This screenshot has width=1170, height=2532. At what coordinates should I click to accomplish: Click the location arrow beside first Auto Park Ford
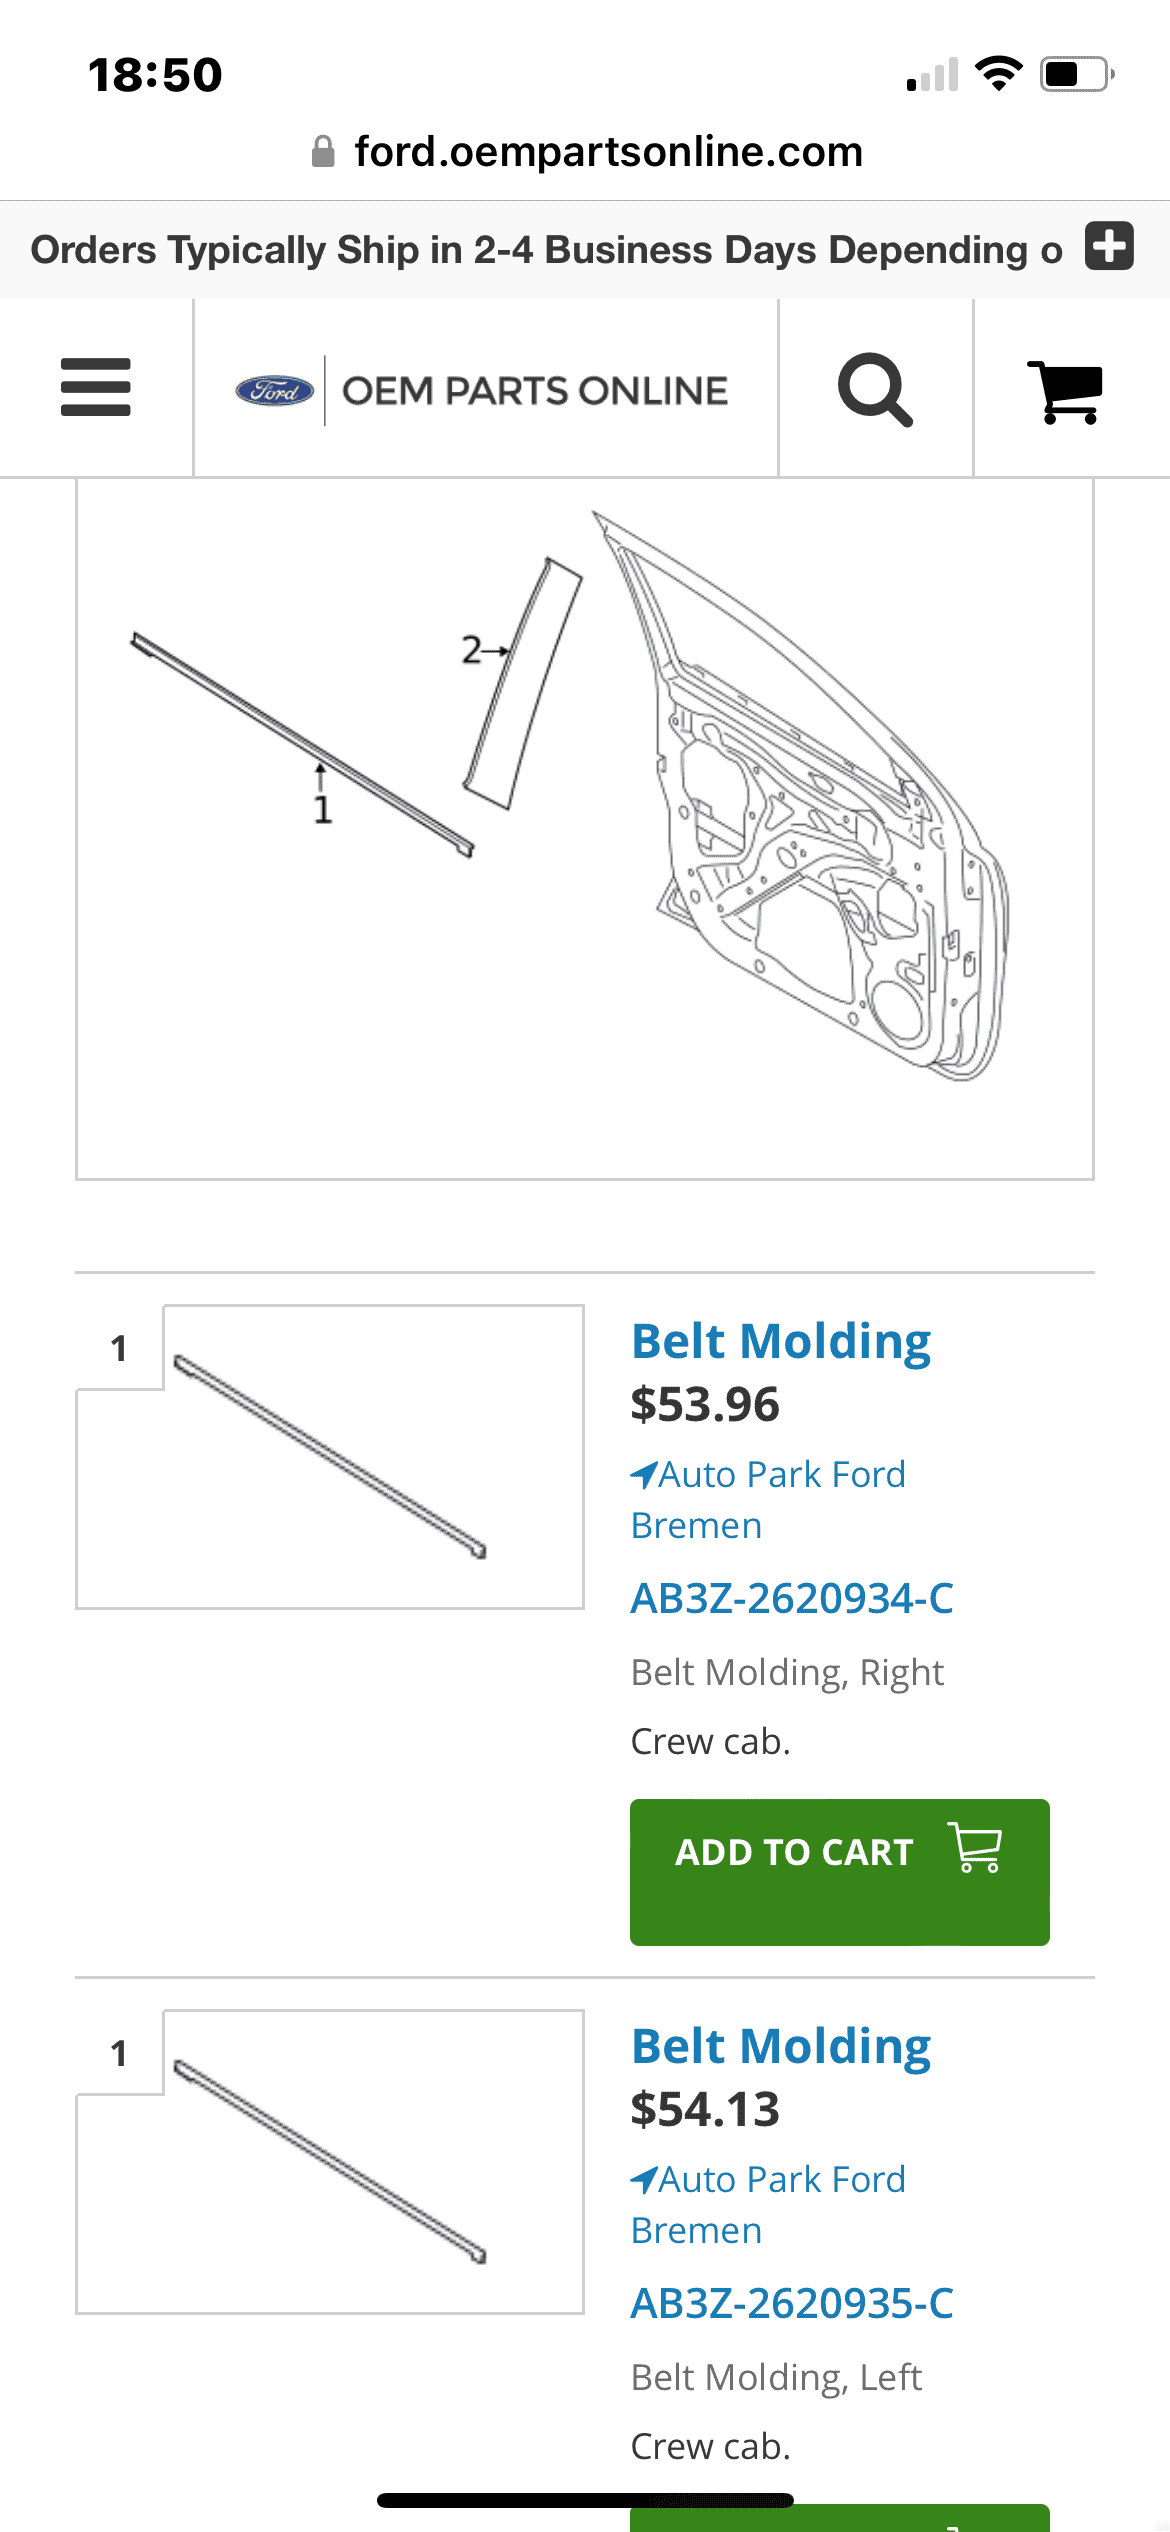[x=644, y=1474]
